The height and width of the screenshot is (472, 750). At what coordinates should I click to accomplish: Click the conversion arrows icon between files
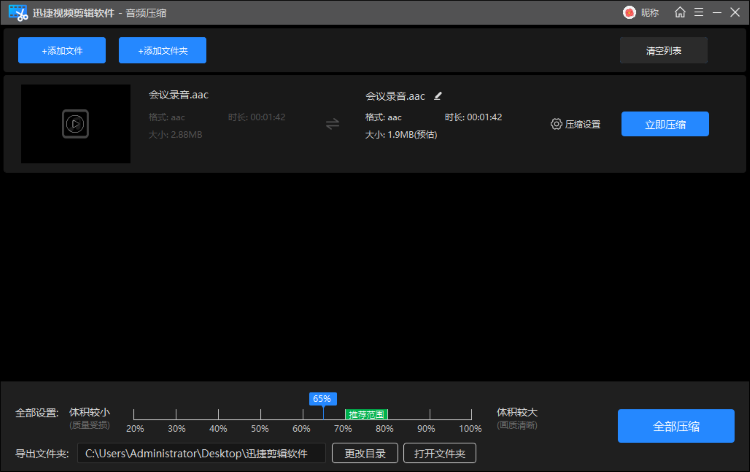tap(333, 124)
